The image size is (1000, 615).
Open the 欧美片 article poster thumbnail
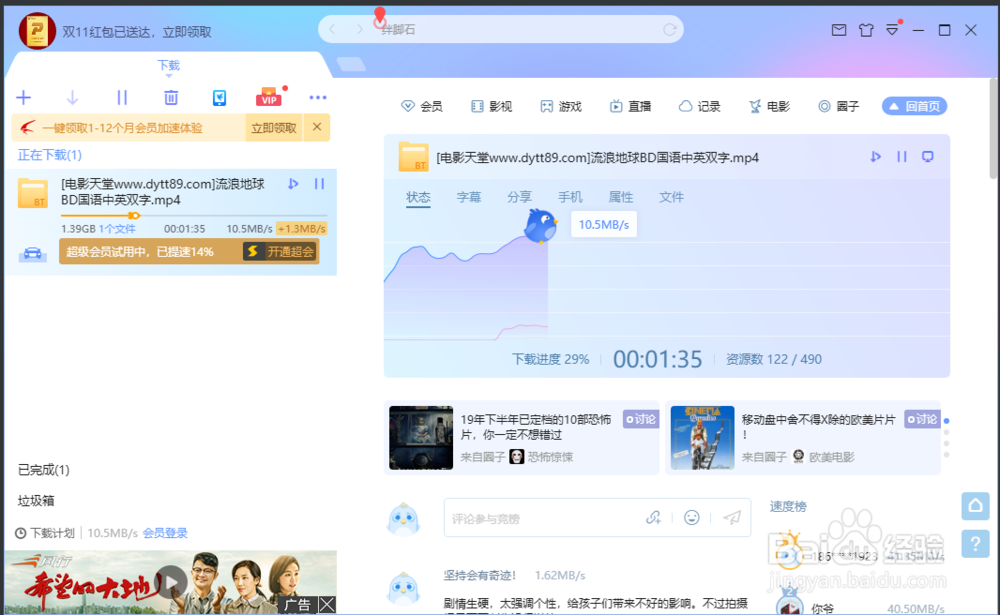(x=702, y=438)
